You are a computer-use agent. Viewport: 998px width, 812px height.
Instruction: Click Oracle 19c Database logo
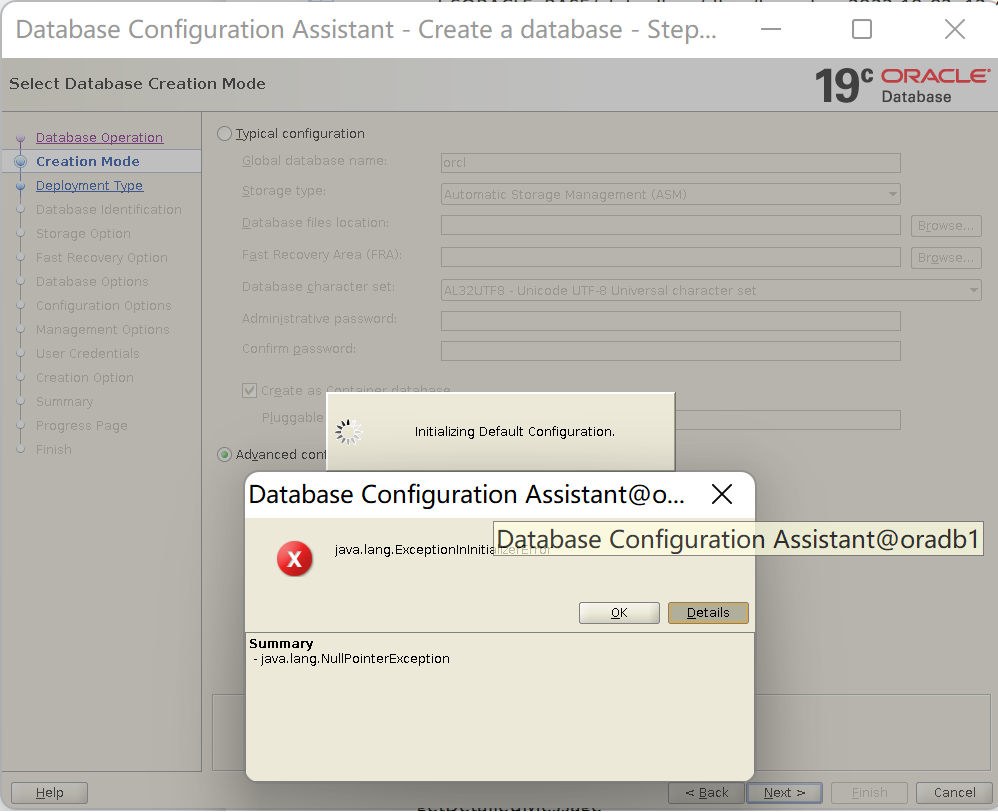point(903,86)
